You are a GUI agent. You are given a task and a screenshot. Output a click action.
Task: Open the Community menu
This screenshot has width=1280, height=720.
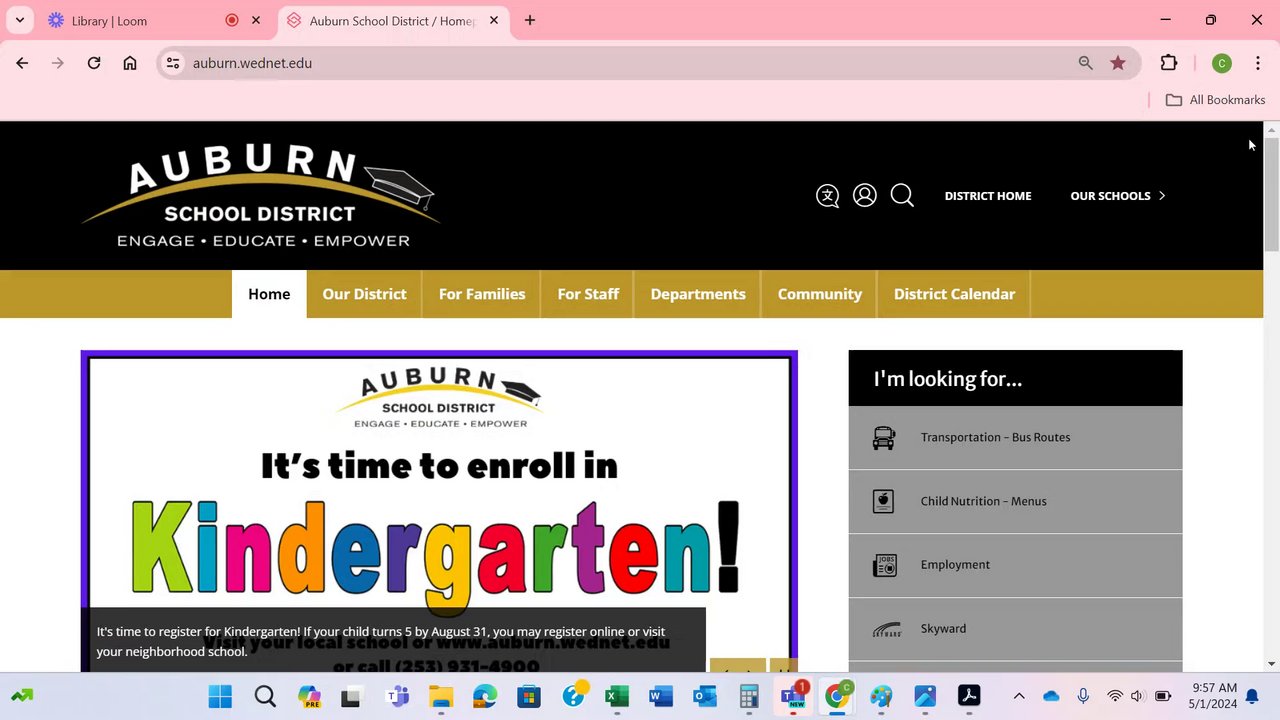(x=820, y=294)
